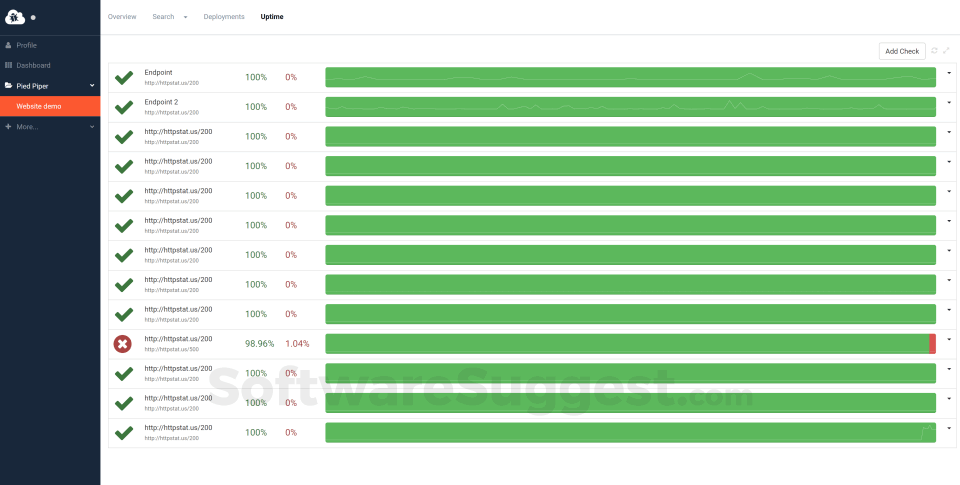Viewport: 960px width, 485px height.
Task: Open the options dropdown for Endpoint row
Action: pos(948,73)
